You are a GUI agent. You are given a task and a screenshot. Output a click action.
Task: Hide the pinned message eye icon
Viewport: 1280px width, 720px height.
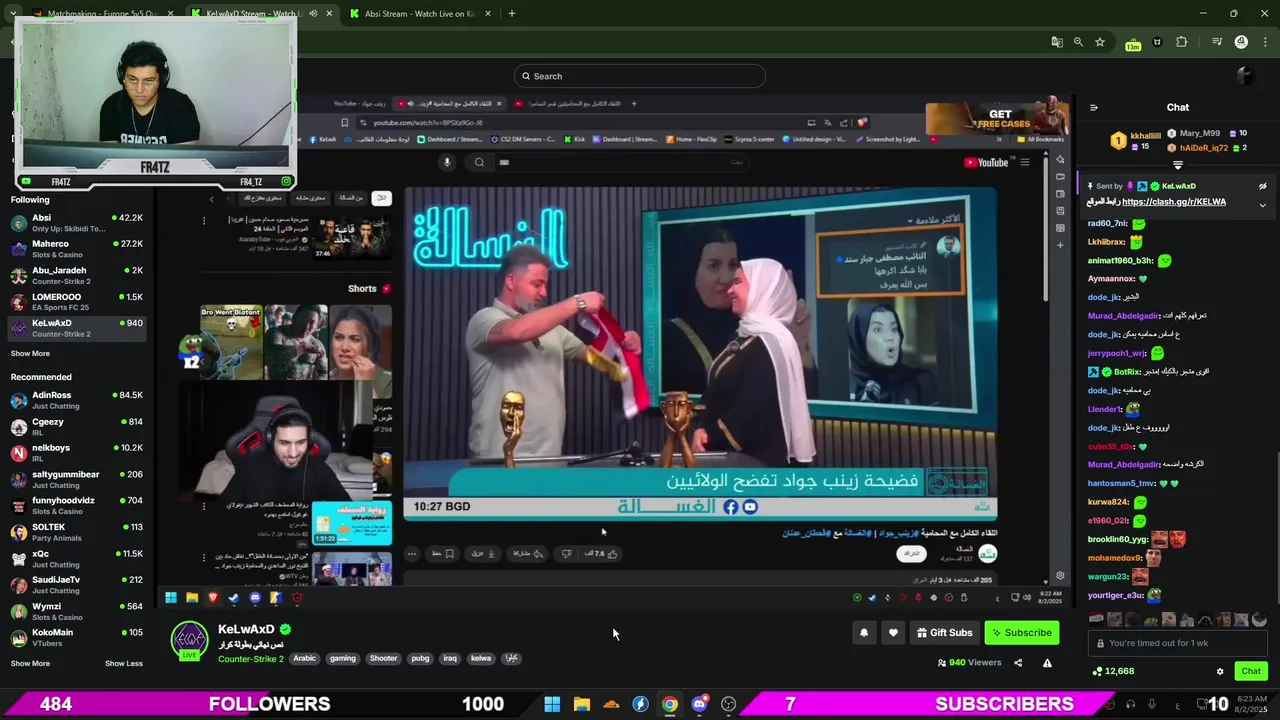click(x=1262, y=186)
